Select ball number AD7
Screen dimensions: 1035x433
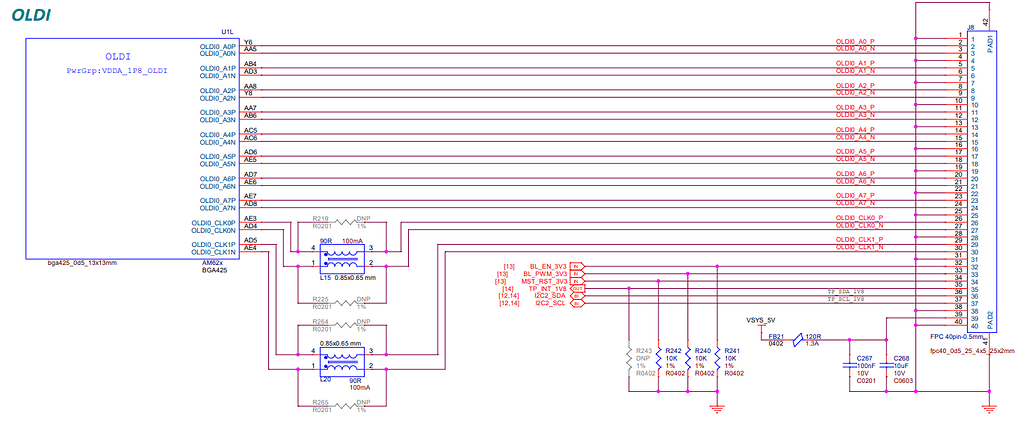click(250, 174)
